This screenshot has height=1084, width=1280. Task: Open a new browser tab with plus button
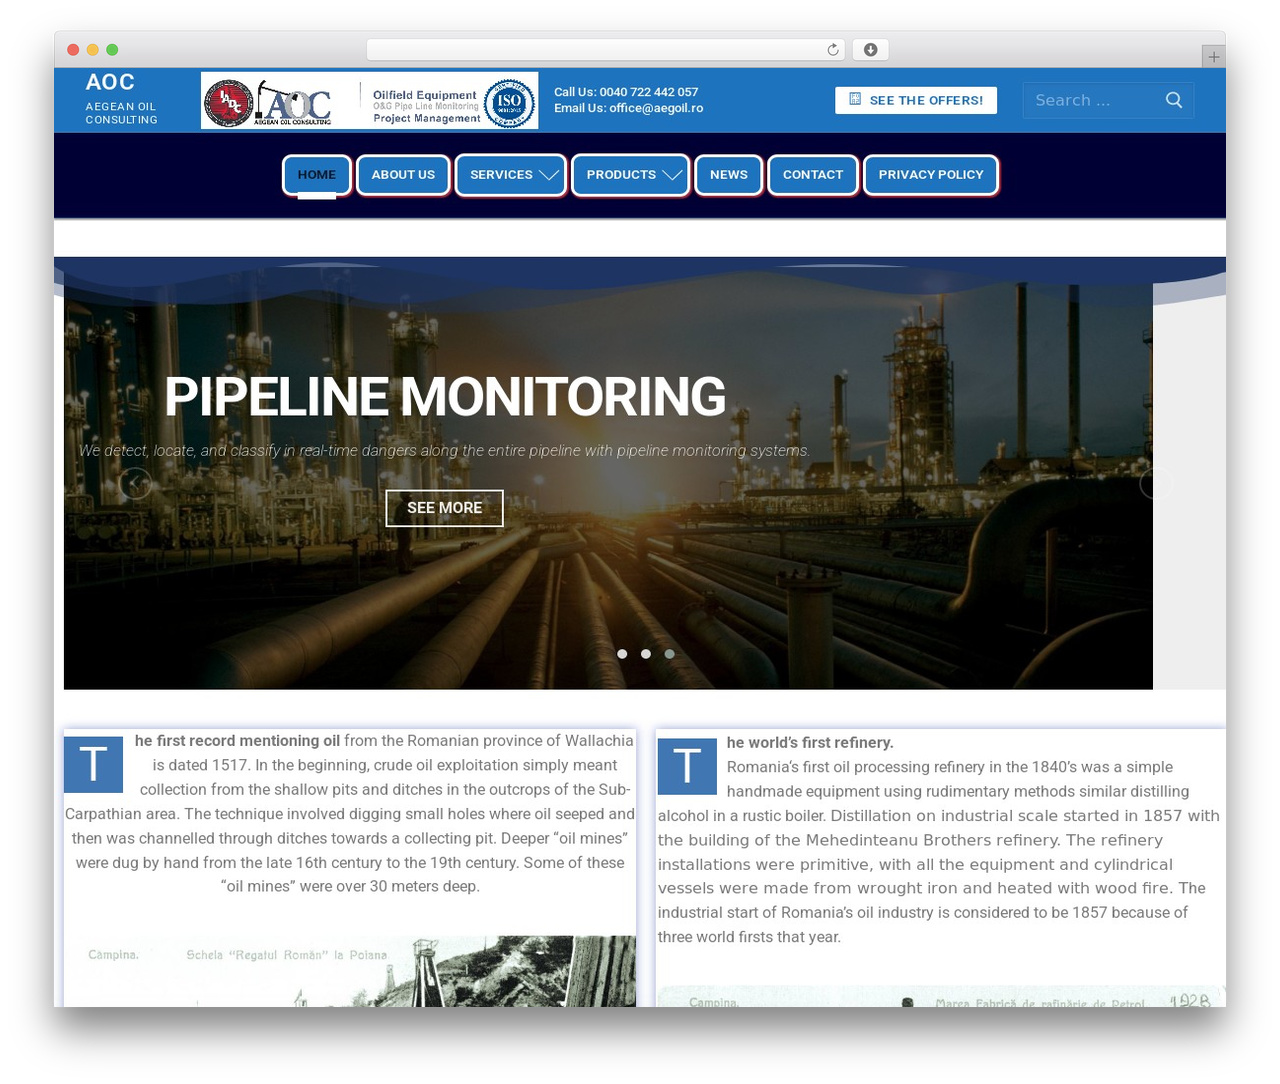click(1213, 57)
